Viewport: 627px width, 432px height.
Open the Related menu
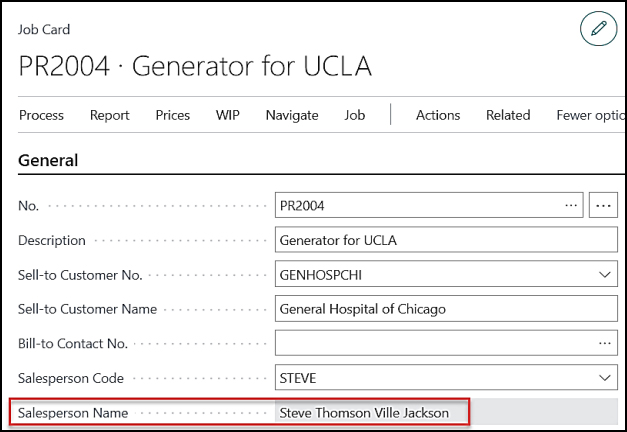[x=508, y=115]
